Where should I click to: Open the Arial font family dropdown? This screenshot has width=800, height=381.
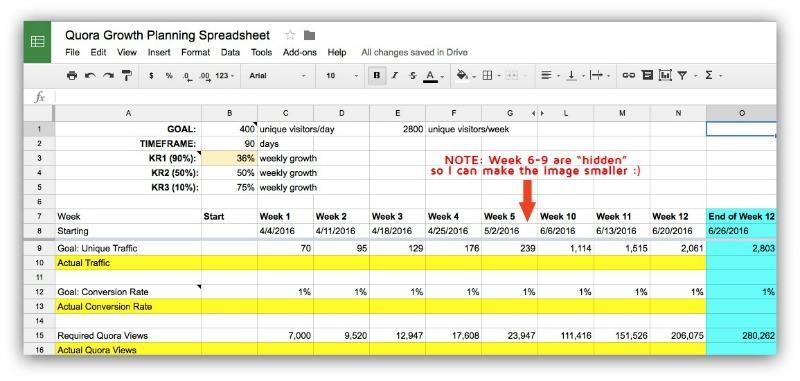pyautogui.click(x=278, y=75)
